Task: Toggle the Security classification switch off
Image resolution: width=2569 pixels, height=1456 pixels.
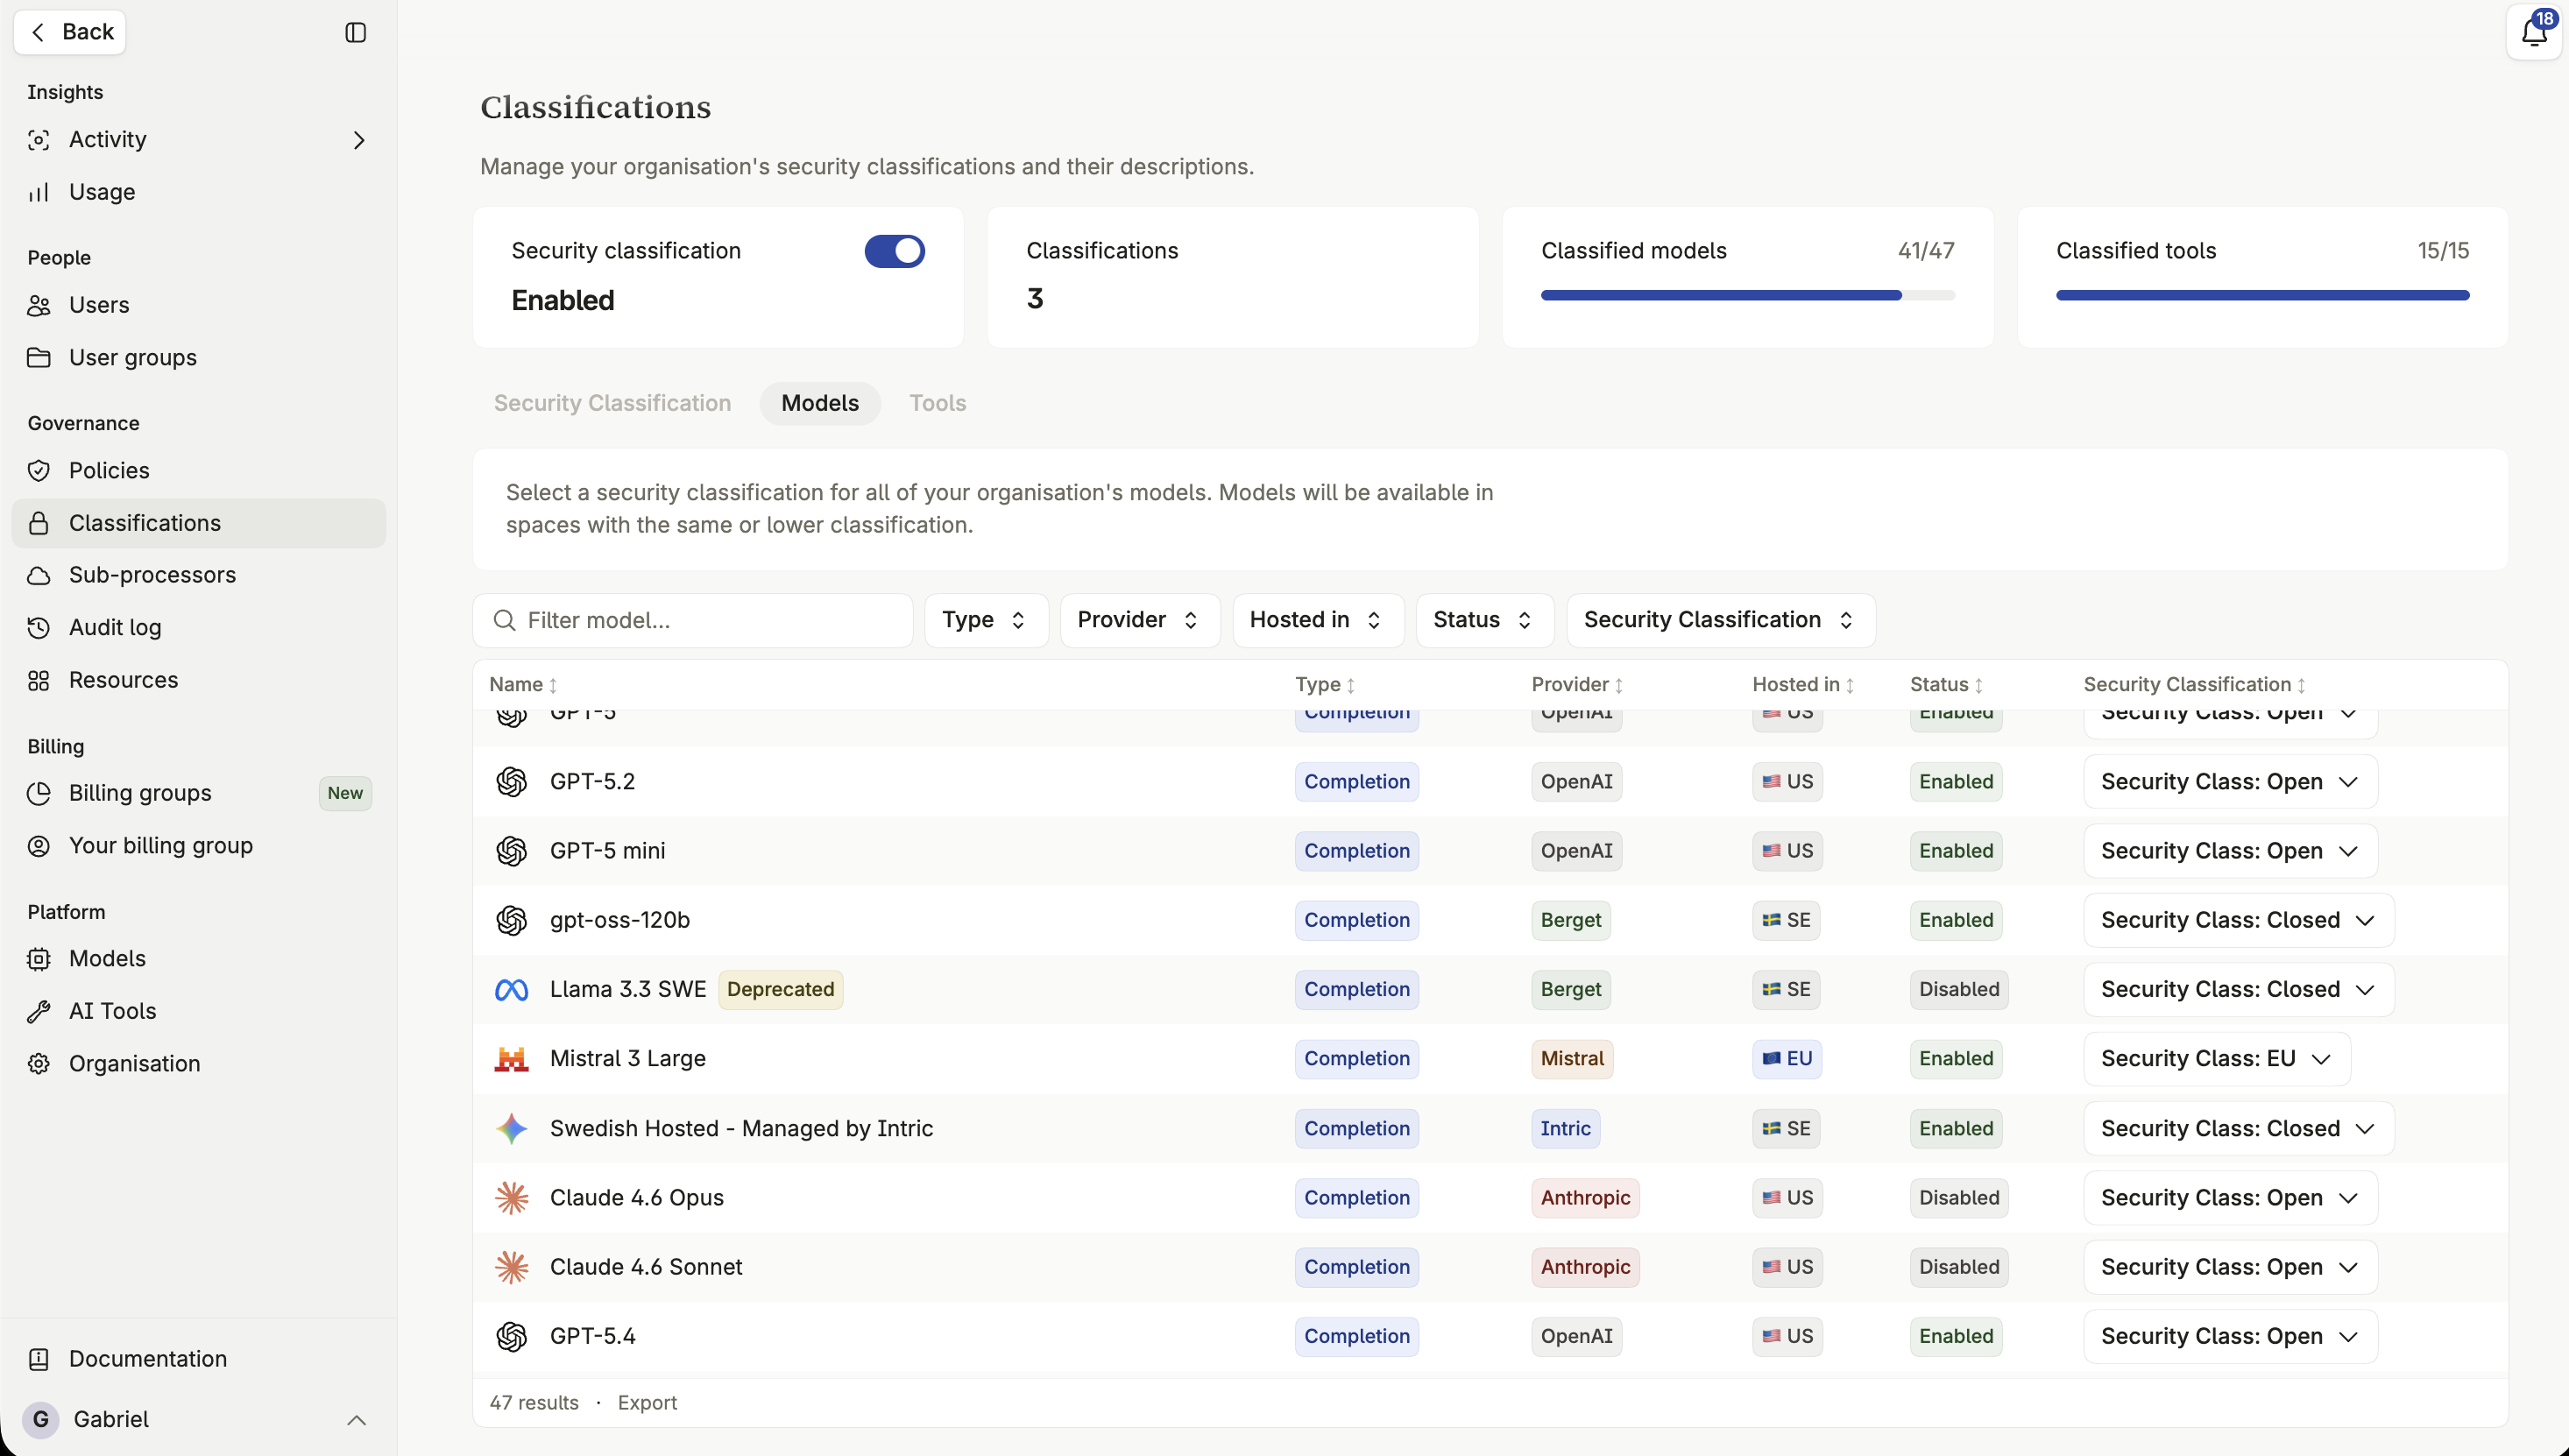Action: 894,251
